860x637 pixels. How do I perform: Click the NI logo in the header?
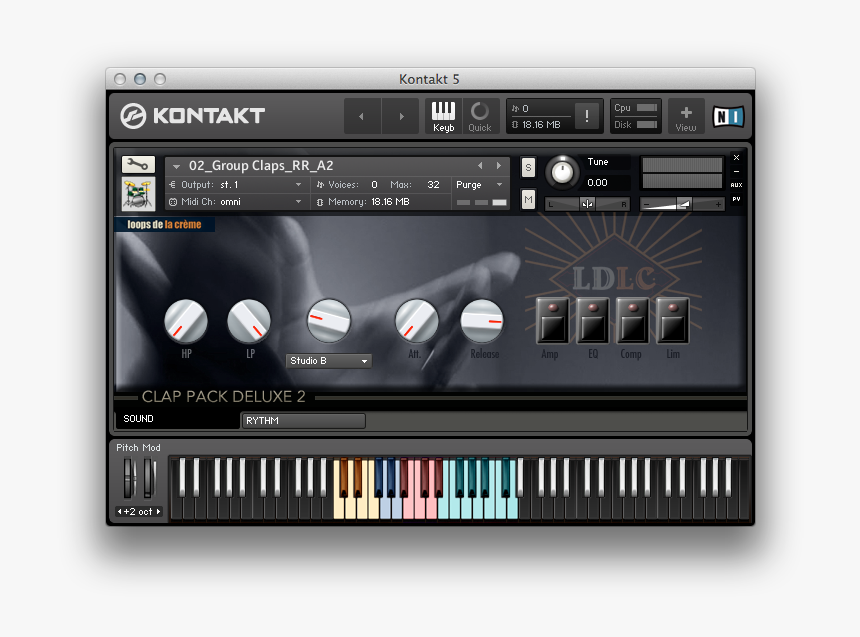point(727,115)
